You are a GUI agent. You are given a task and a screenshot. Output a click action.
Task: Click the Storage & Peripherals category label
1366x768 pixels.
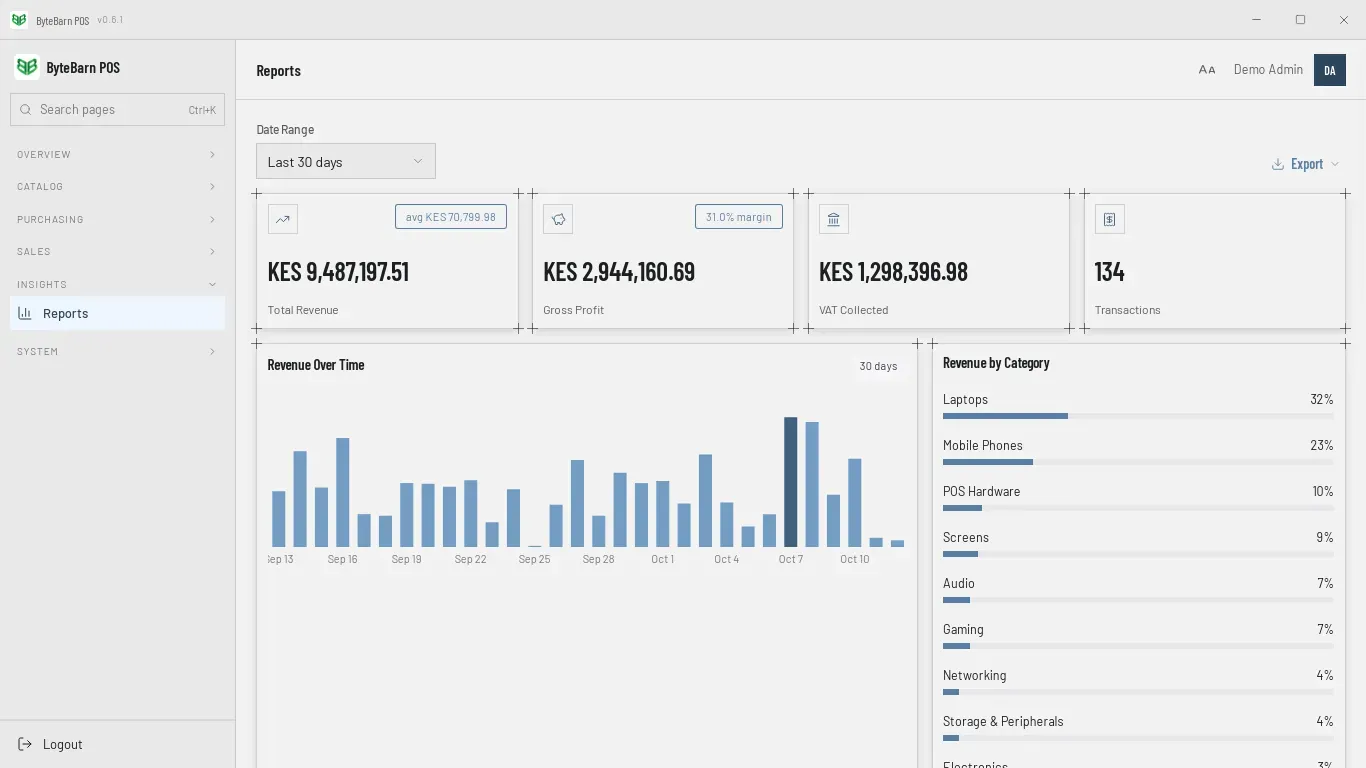click(1003, 722)
